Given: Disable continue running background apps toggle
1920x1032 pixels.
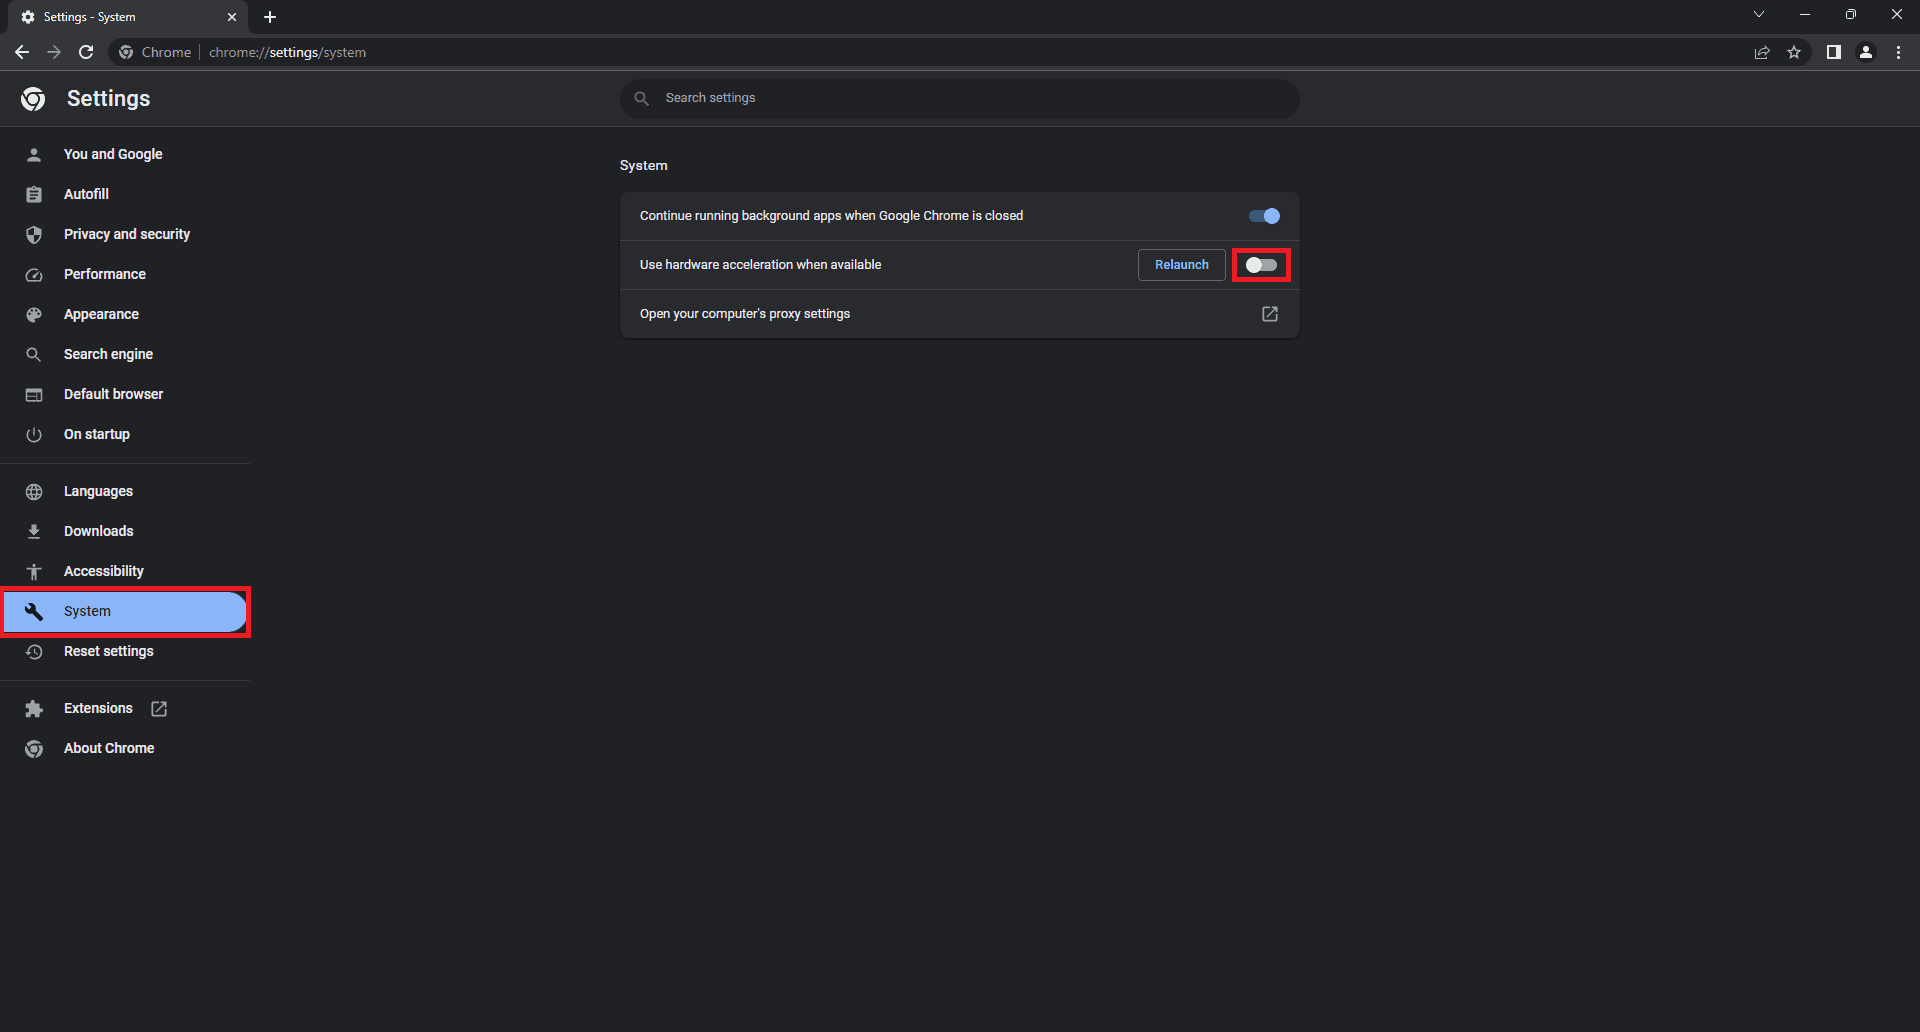Looking at the screenshot, I should click(1264, 216).
